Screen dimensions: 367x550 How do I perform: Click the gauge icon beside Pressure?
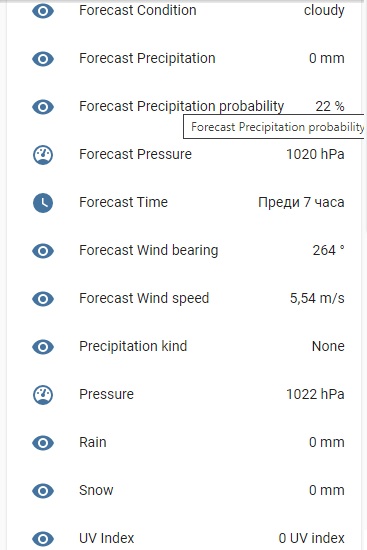[43, 395]
